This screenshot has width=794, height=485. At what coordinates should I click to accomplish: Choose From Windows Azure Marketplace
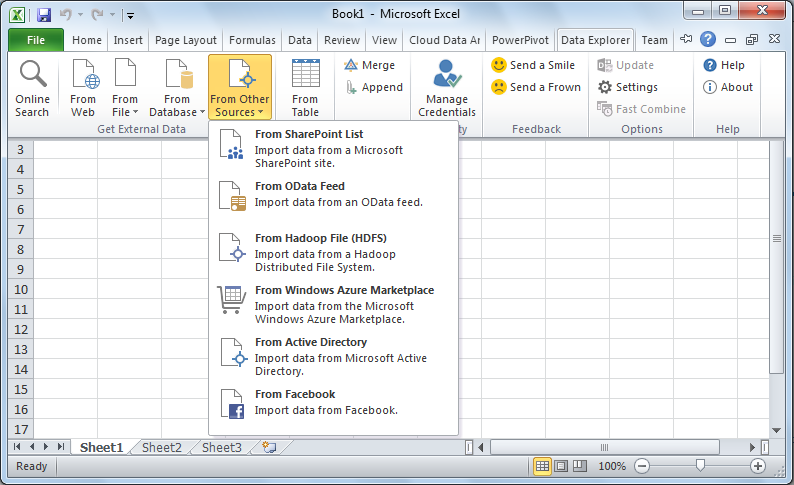coord(333,304)
